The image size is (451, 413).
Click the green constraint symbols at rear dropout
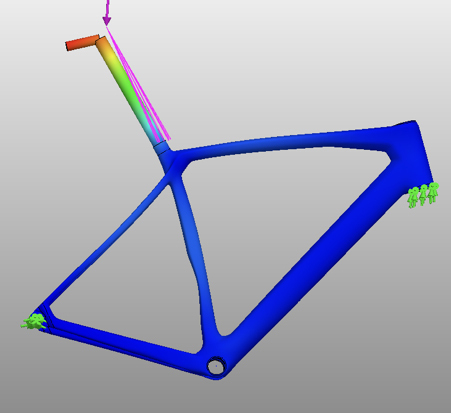(x=33, y=322)
